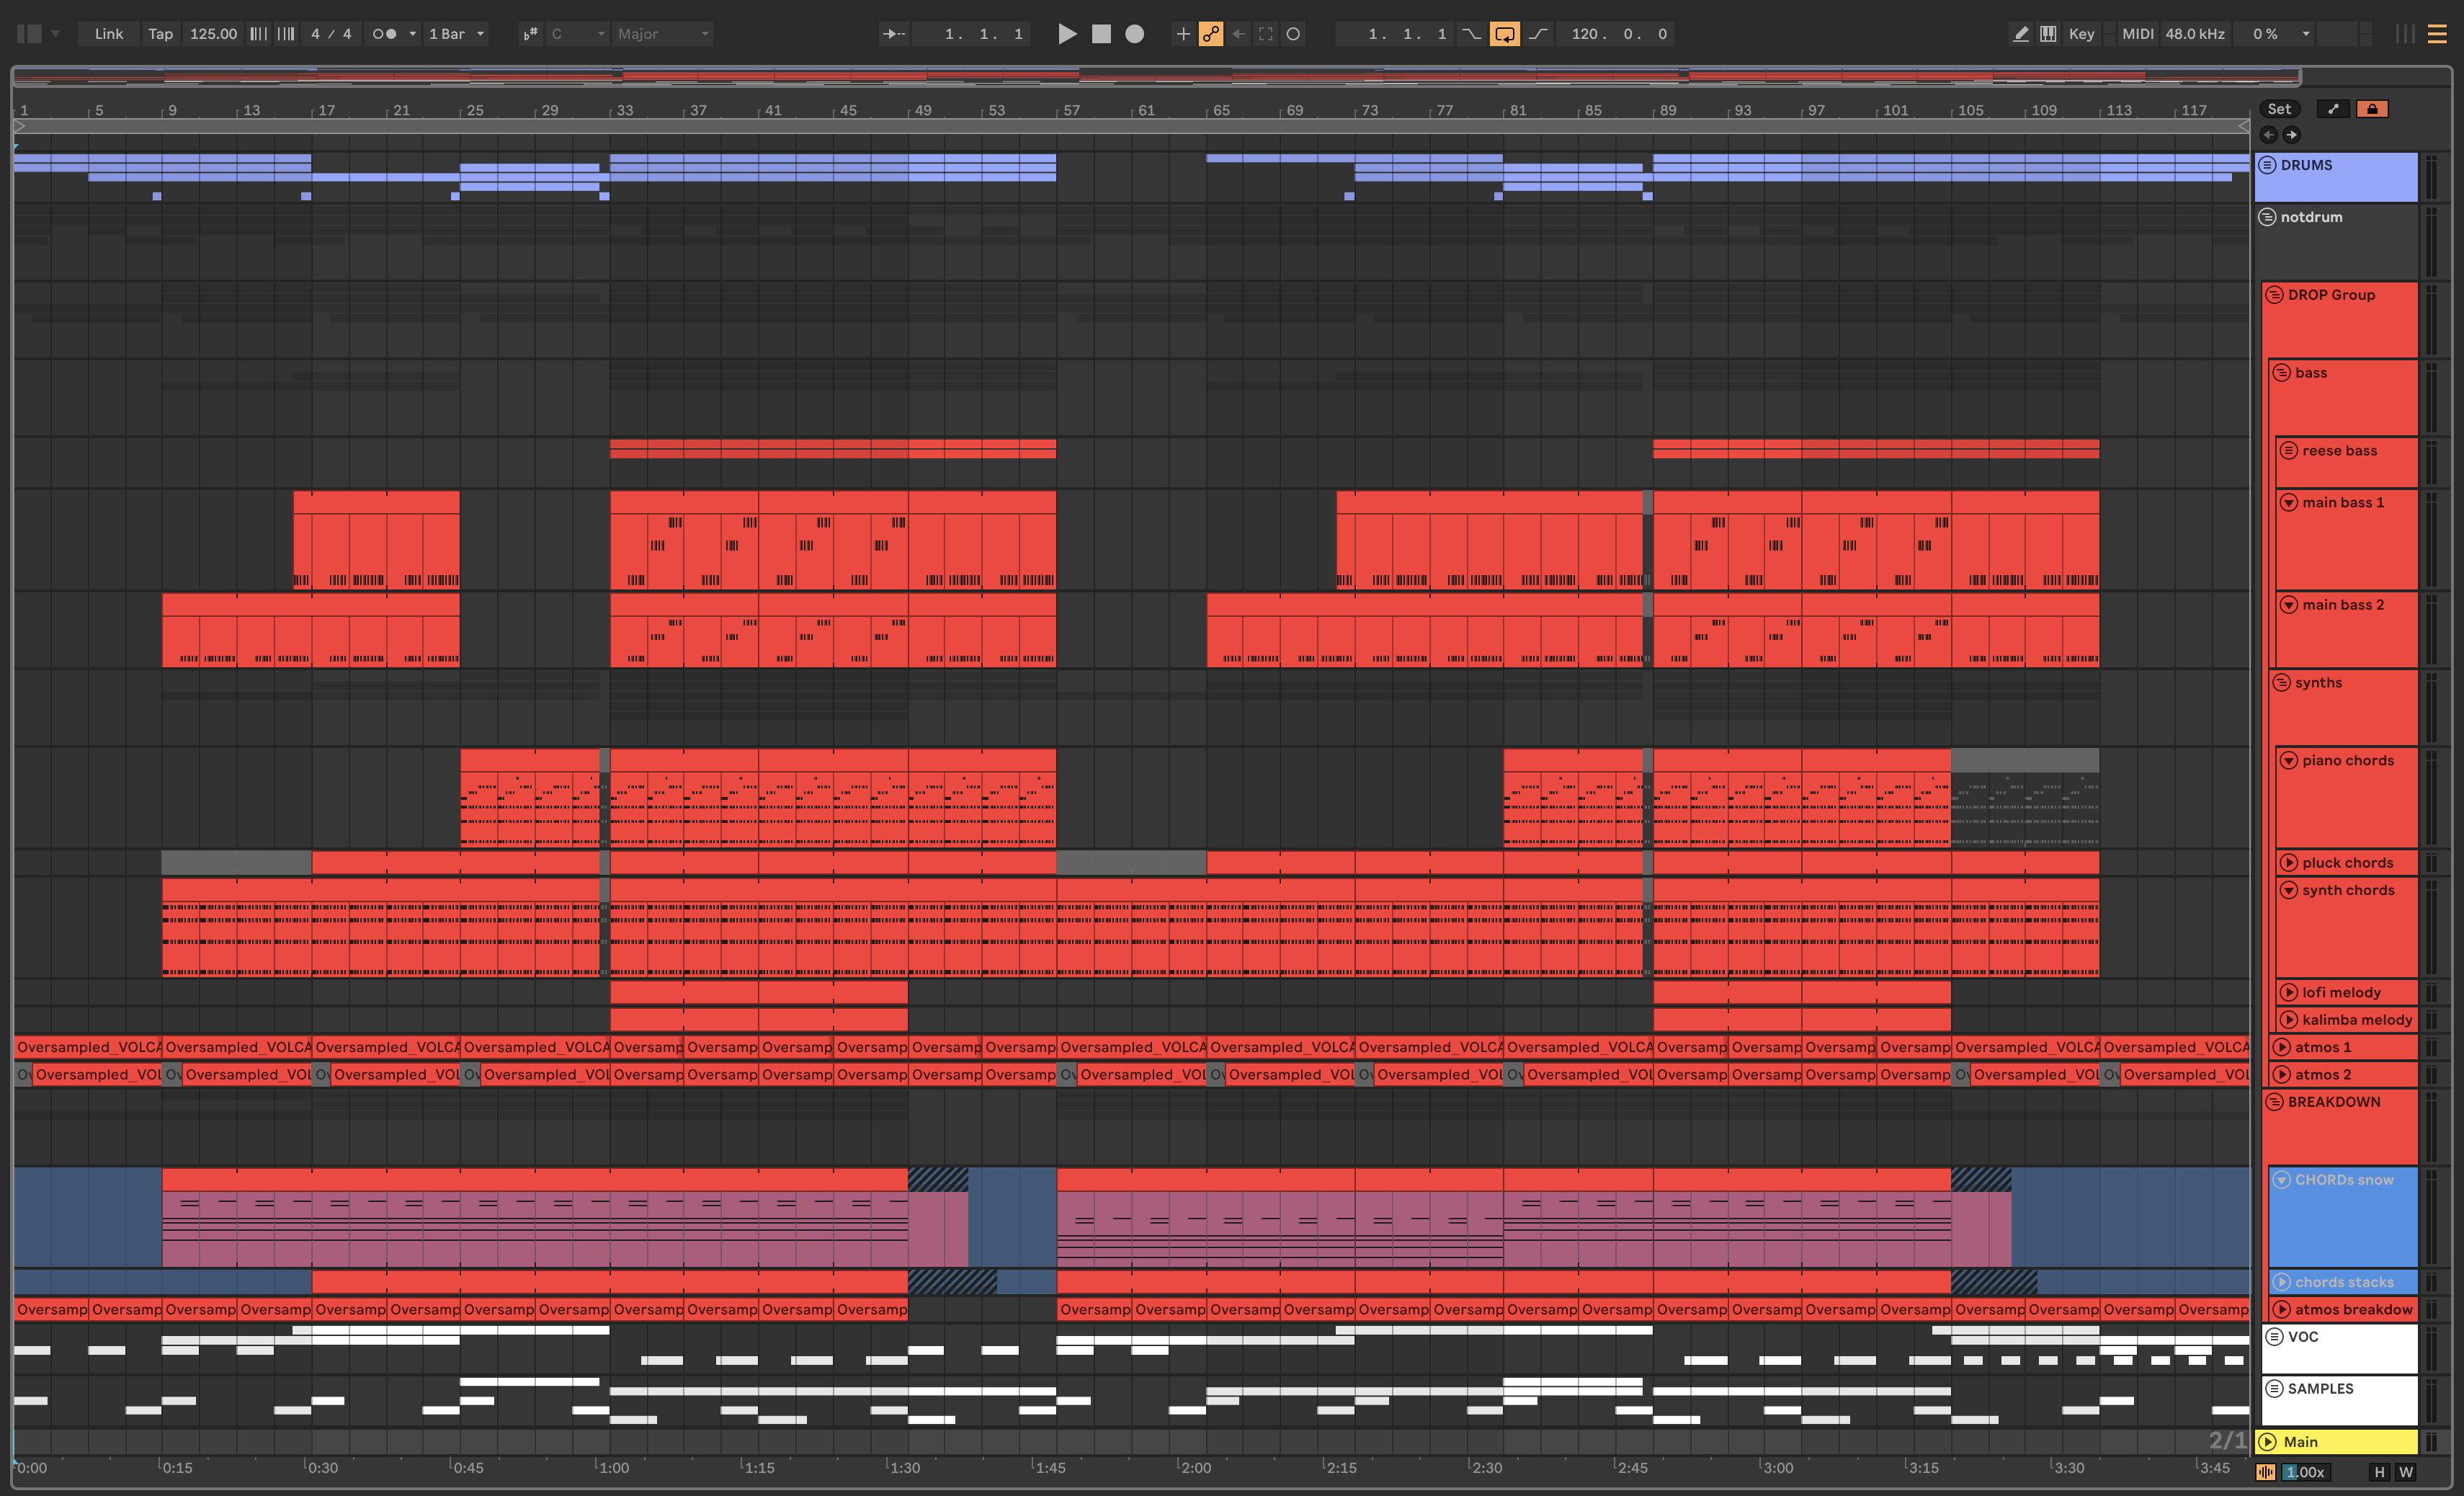
Task: Start playback with the Play button
Action: [1067, 34]
